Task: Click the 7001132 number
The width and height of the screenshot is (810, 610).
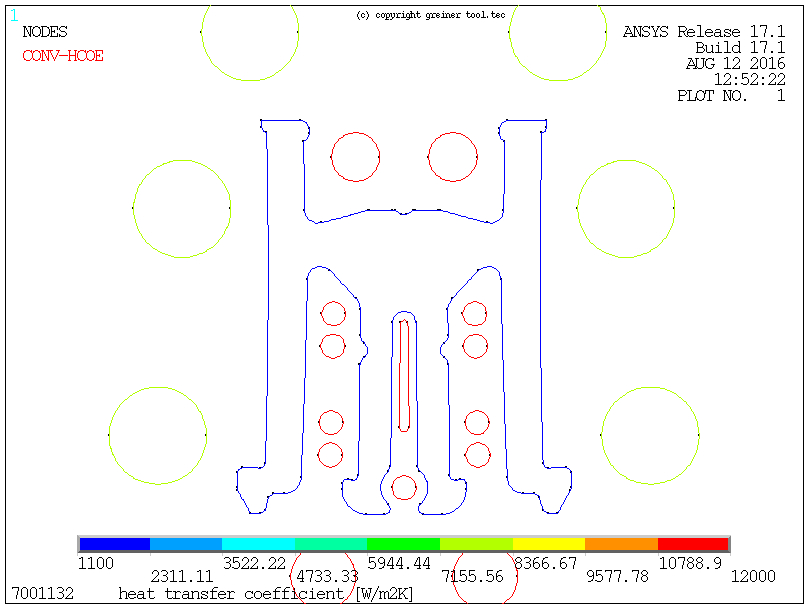Action: pyautogui.click(x=42, y=594)
